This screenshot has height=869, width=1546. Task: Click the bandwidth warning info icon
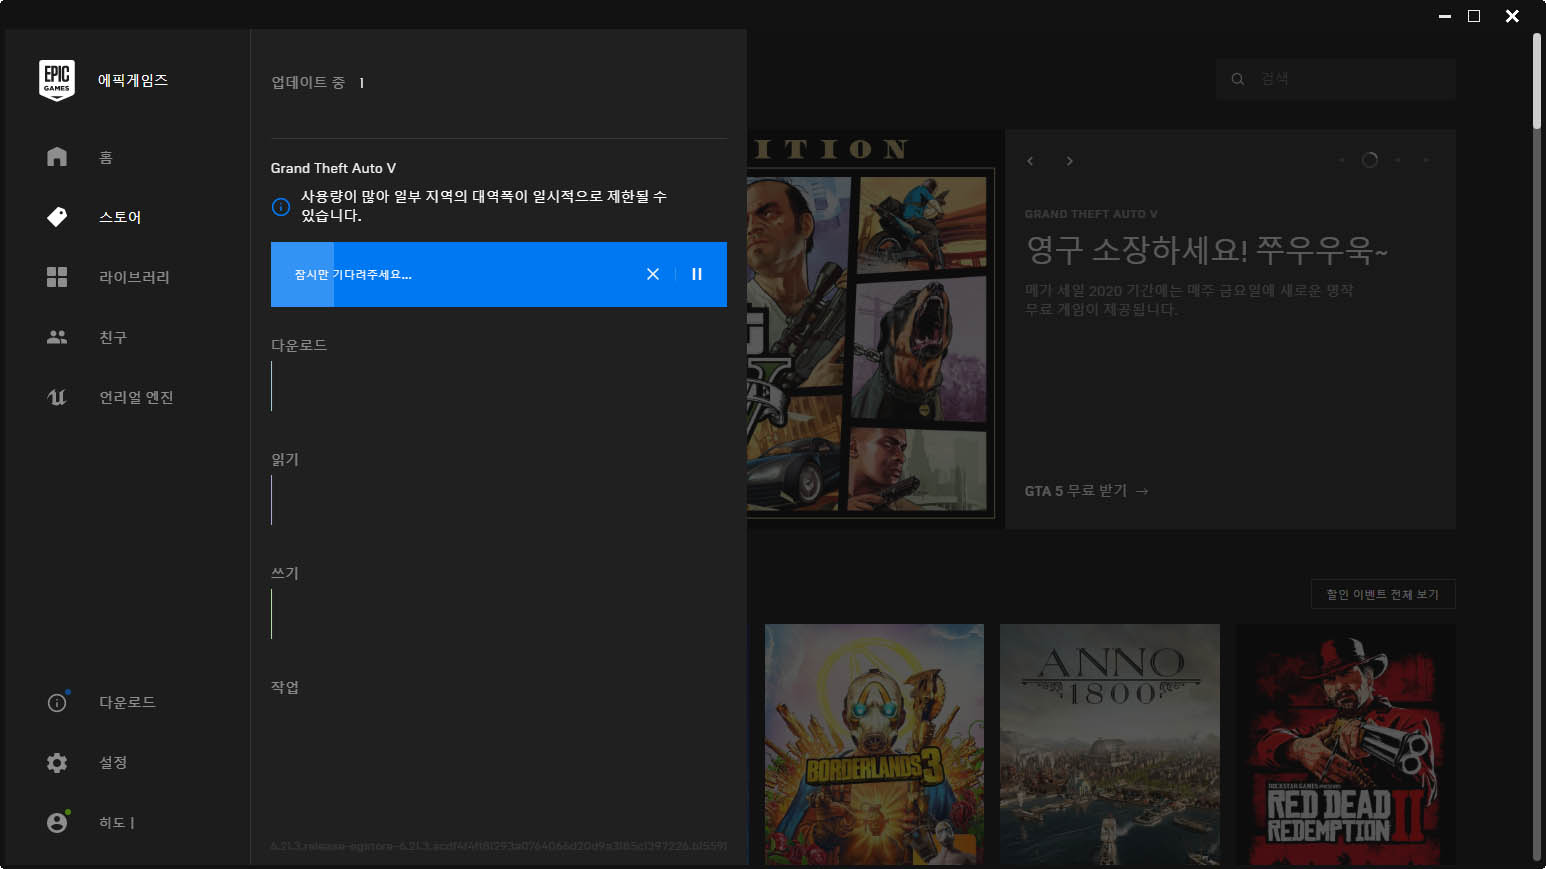(x=281, y=207)
